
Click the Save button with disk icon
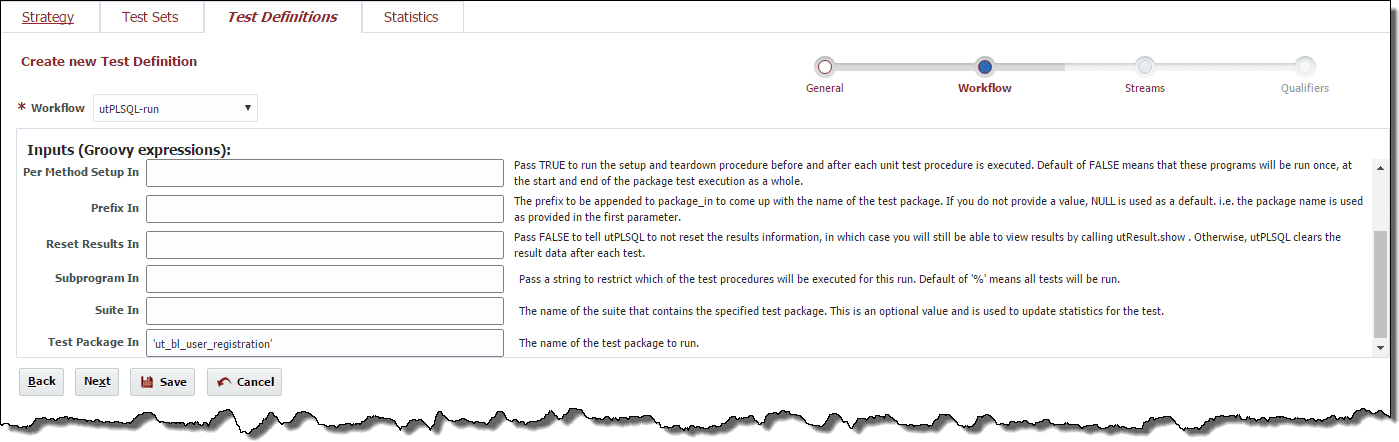tap(163, 382)
